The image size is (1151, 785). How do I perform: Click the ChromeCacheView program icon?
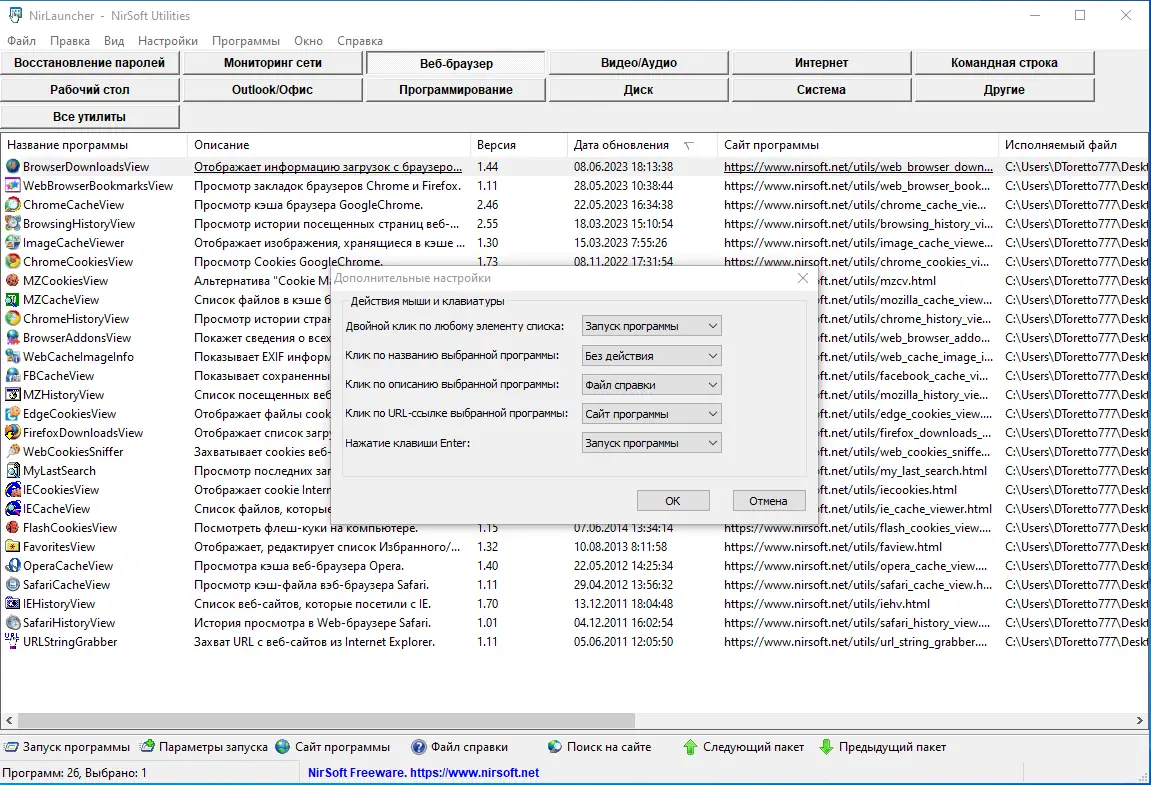click(x=12, y=205)
